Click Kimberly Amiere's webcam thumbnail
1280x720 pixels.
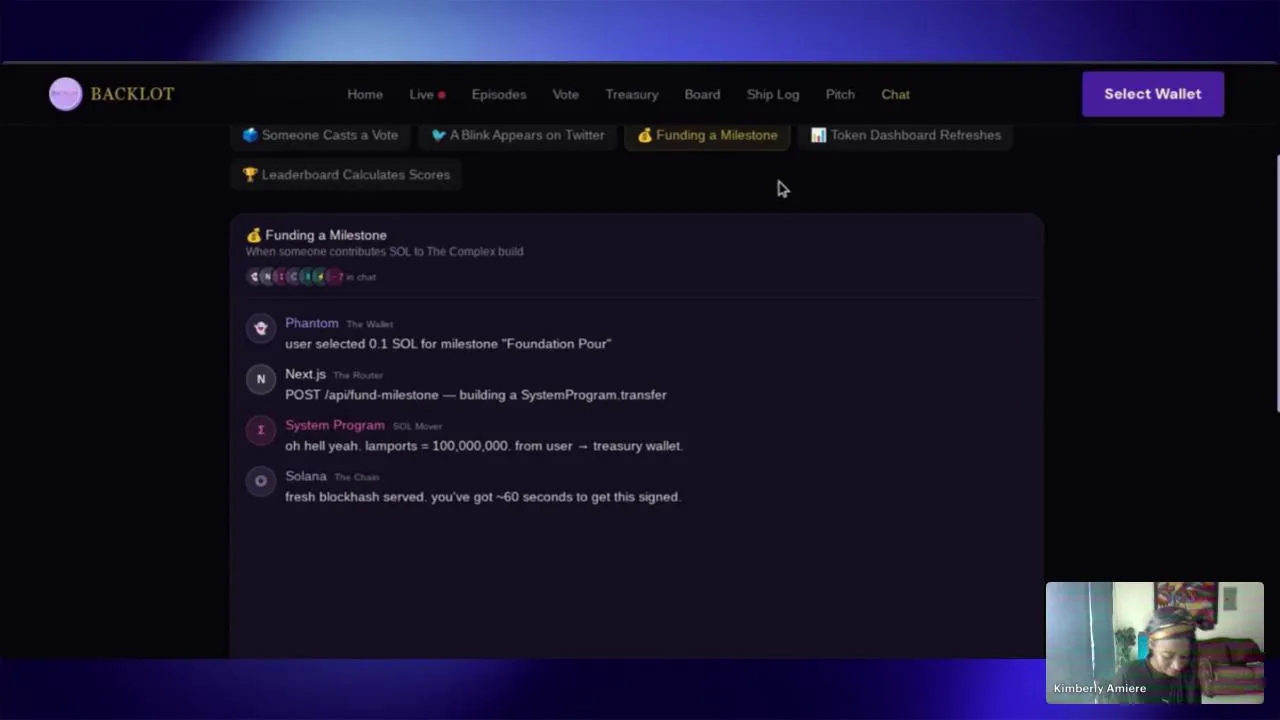point(1155,643)
